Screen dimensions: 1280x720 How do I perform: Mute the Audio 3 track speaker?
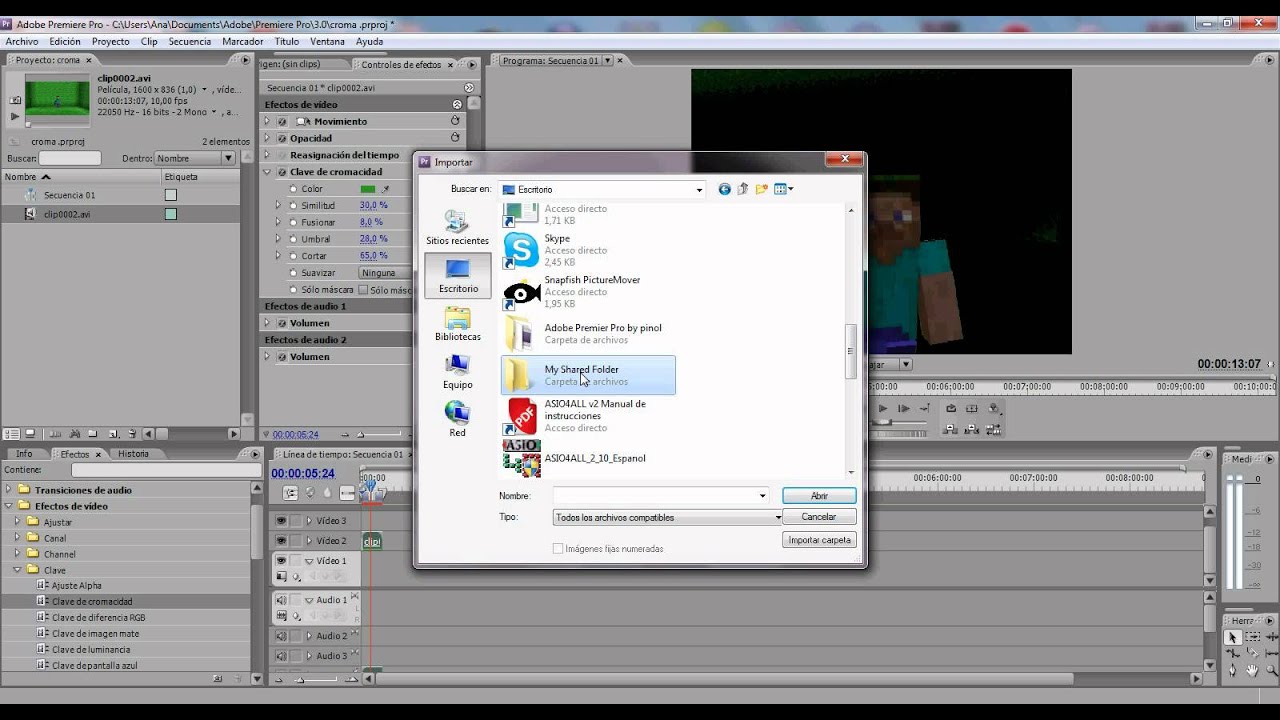[x=281, y=656]
